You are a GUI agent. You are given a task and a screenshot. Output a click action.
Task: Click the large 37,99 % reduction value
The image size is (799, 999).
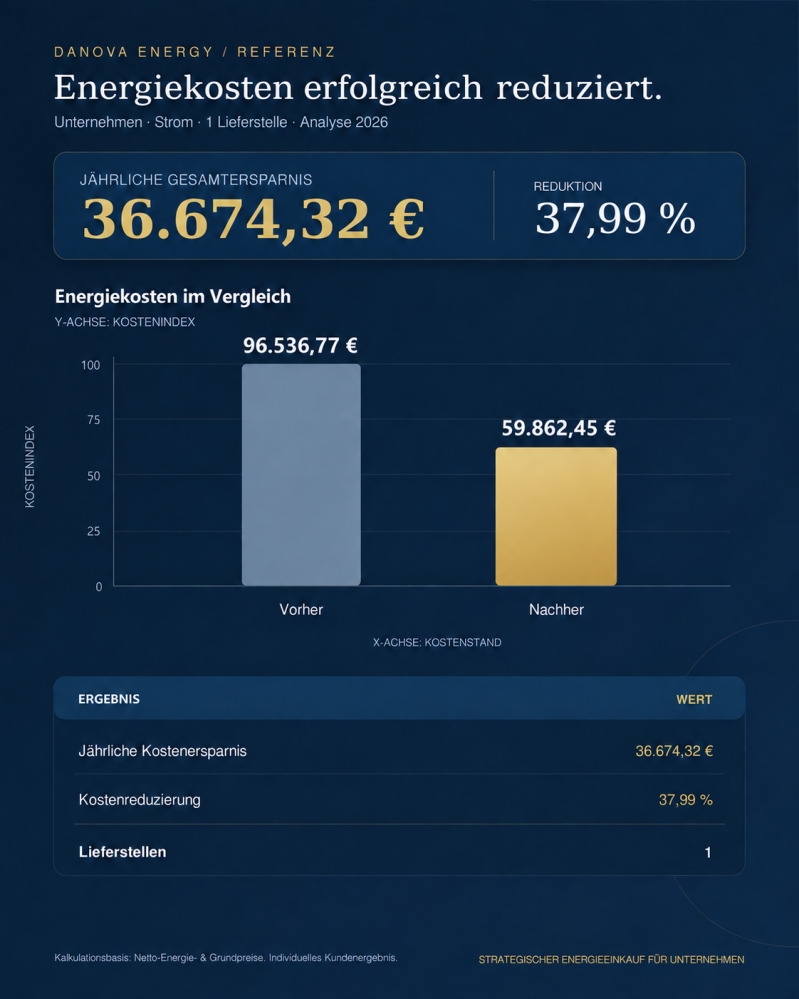[x=615, y=219]
